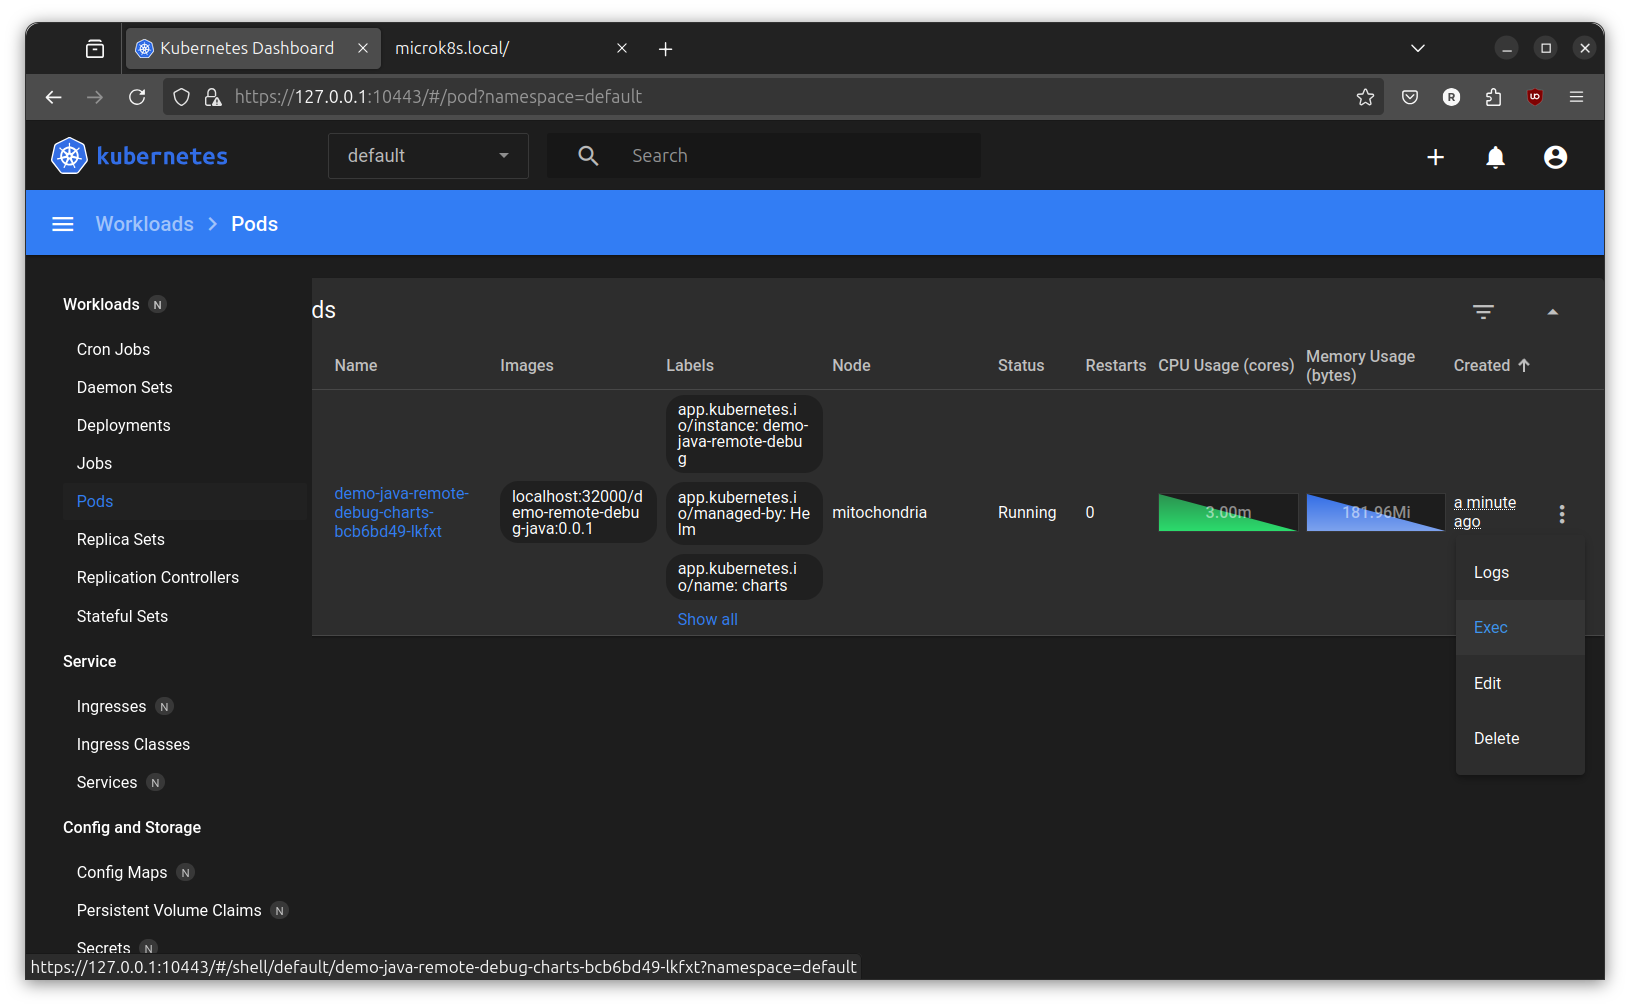Open Persistent Volume Claims in sidebar
This screenshot has height=1008, width=1630.
[169, 911]
